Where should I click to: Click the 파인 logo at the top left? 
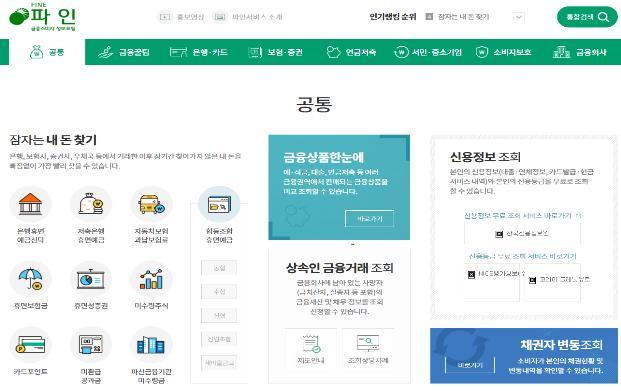coord(42,17)
